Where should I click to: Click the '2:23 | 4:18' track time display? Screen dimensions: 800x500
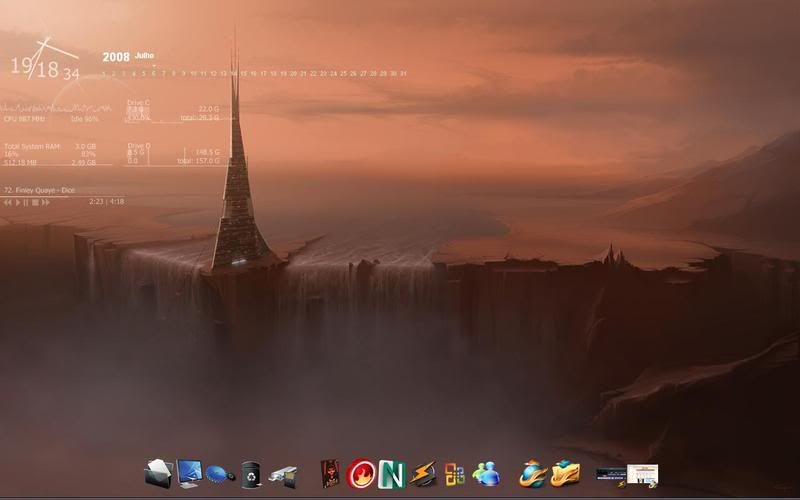click(107, 202)
